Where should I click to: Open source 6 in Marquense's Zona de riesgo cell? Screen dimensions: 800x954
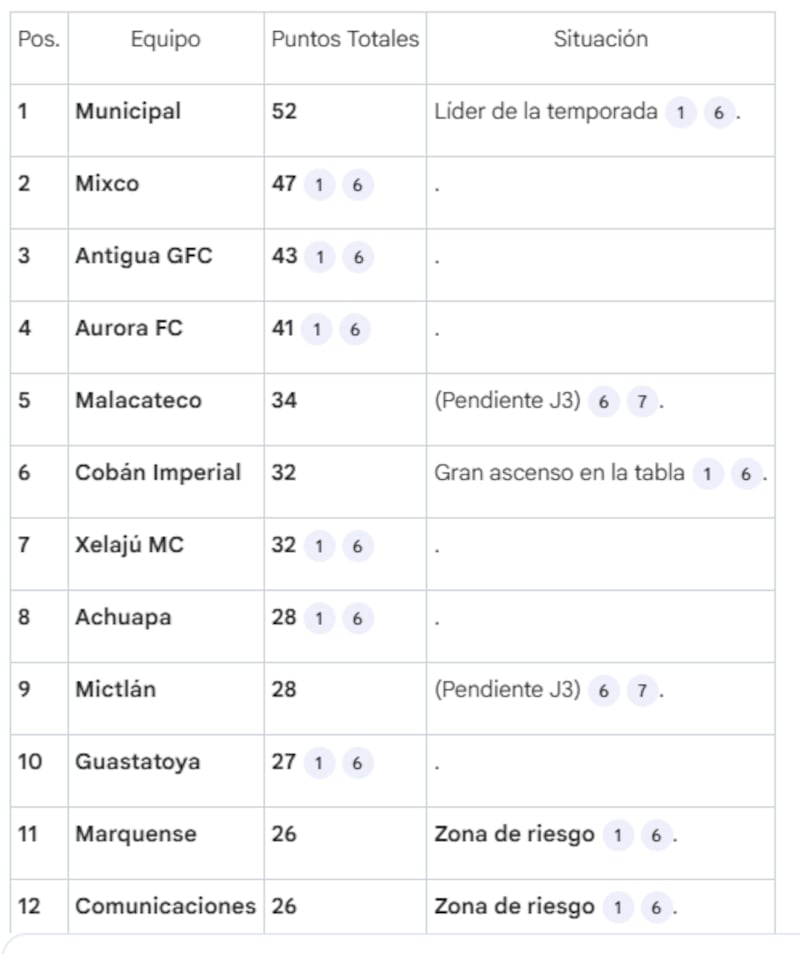(655, 835)
